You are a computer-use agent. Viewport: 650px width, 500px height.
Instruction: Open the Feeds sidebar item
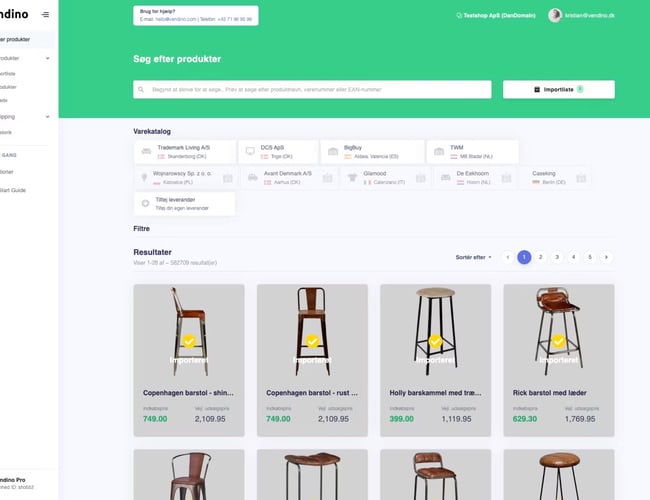pyautogui.click(x=4, y=100)
